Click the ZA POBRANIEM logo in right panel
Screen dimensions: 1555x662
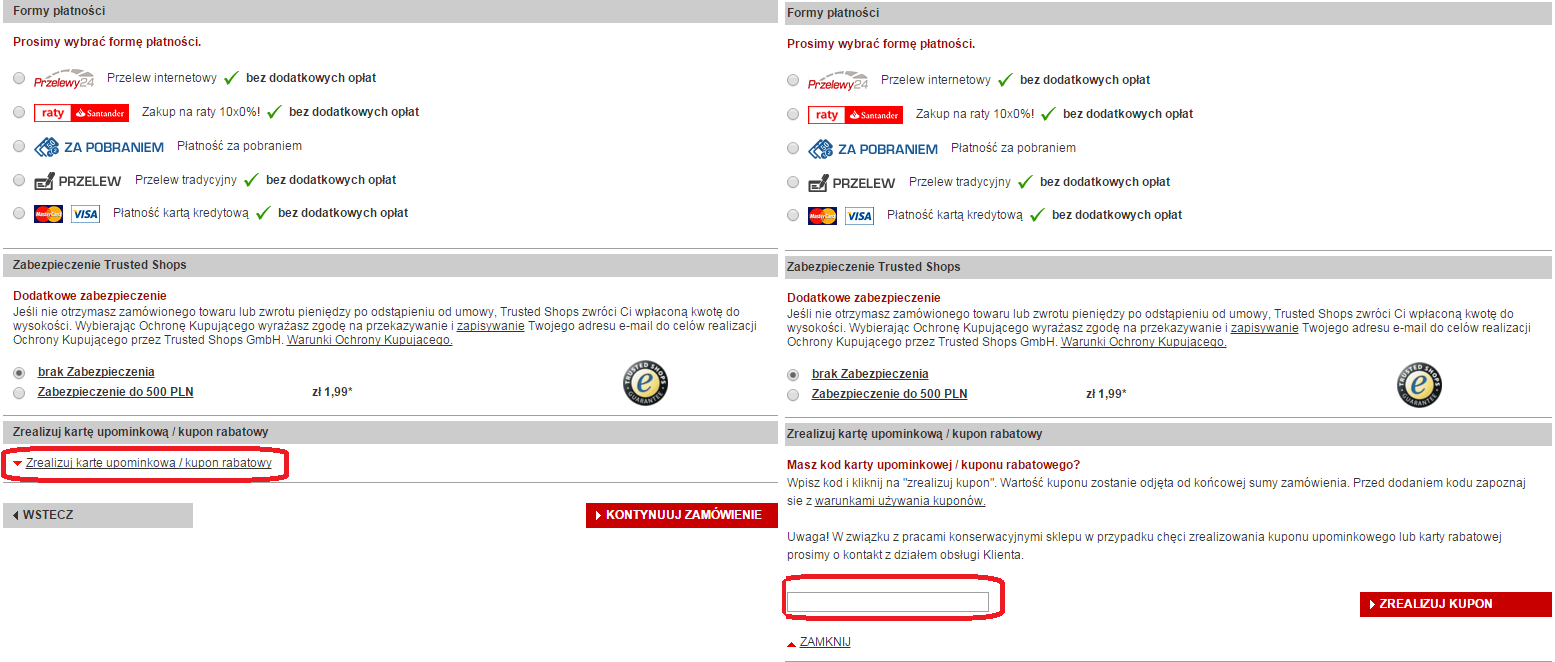click(x=873, y=149)
